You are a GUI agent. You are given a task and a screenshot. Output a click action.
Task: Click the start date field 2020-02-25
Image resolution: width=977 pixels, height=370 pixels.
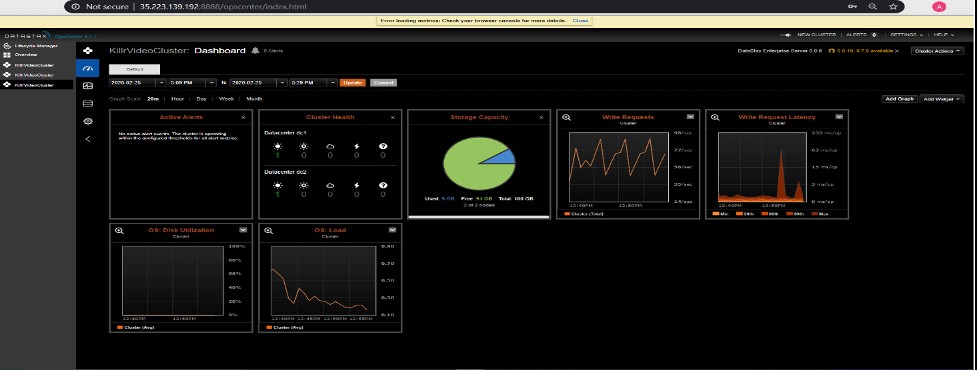(133, 82)
